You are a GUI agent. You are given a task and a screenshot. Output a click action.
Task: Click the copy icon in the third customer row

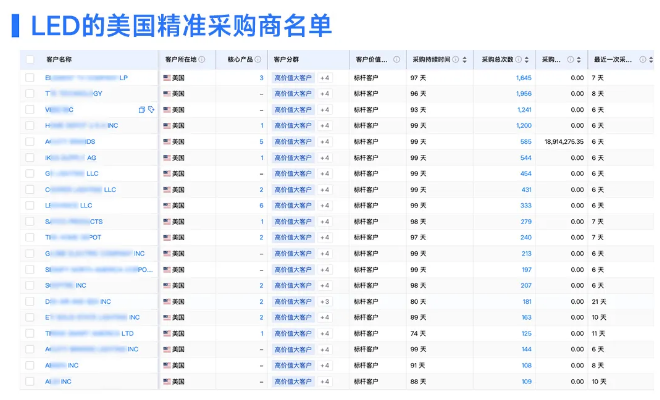coord(141,109)
